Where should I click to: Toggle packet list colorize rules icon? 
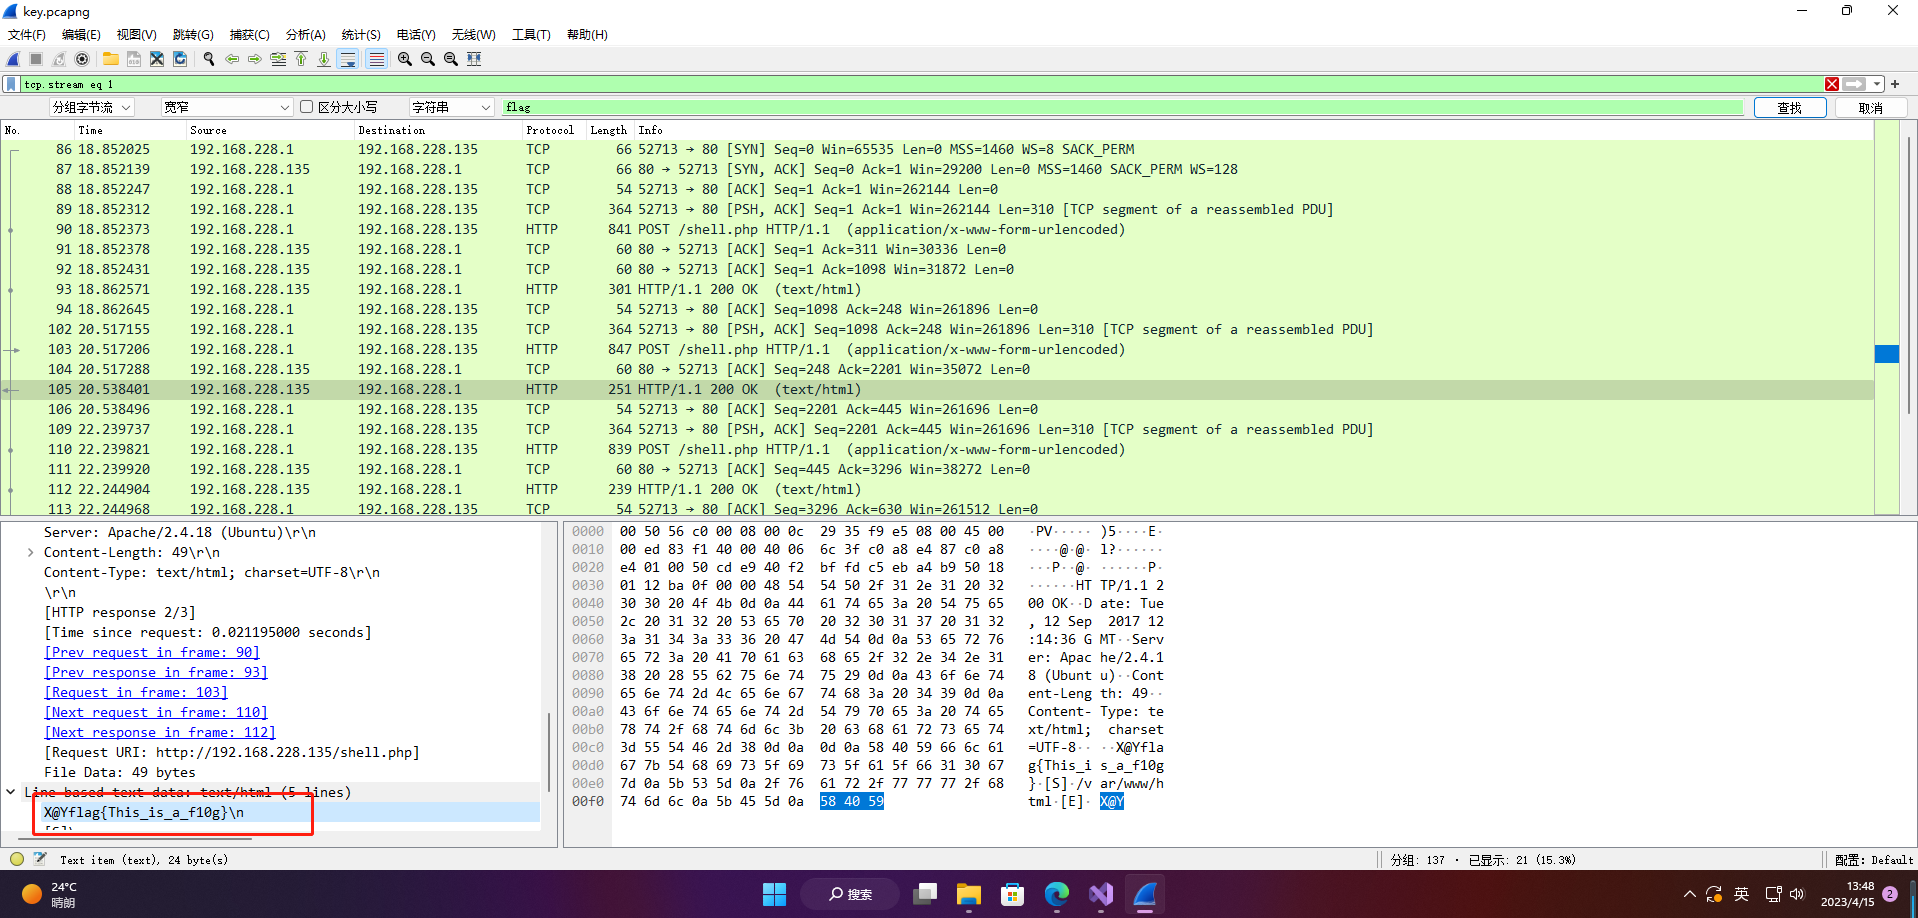coord(376,59)
